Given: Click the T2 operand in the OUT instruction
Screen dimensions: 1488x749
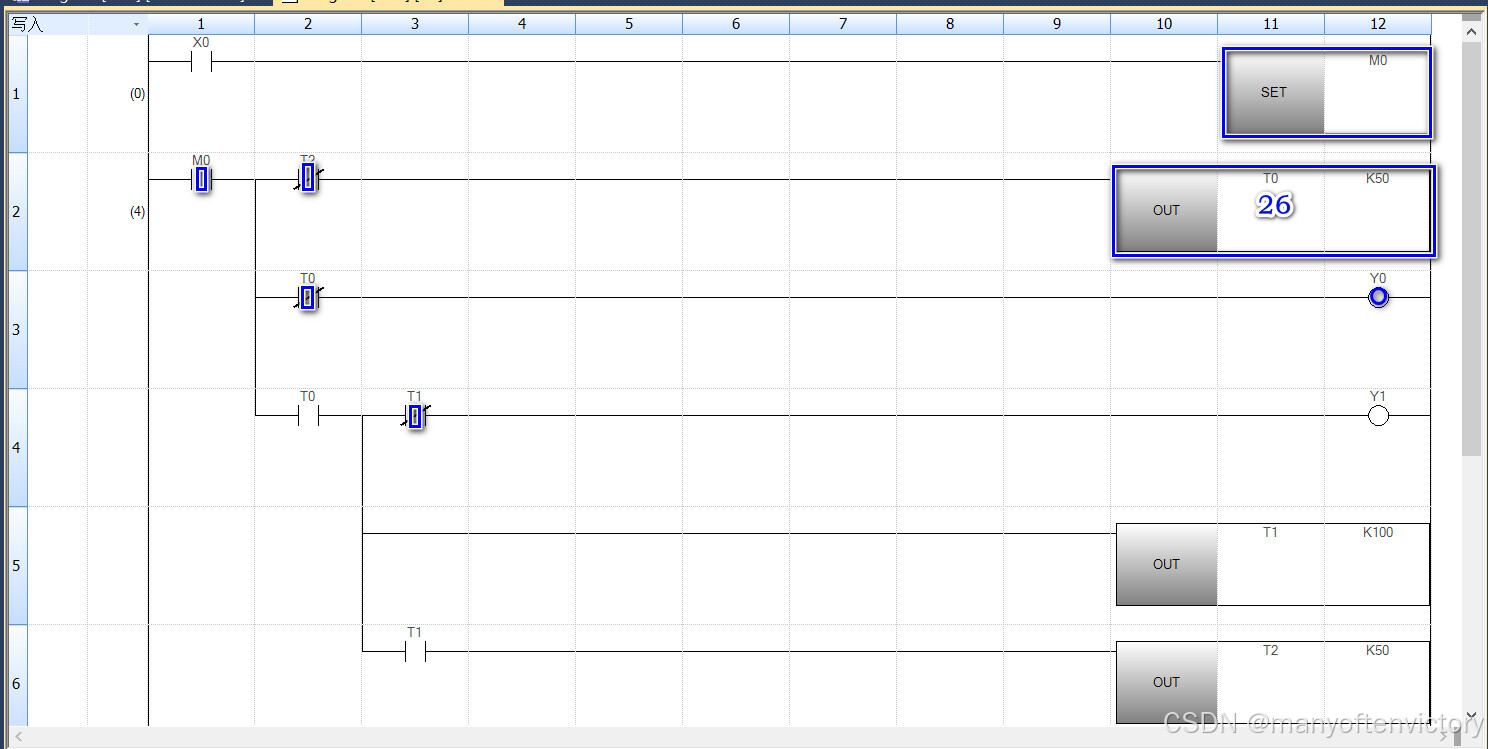Looking at the screenshot, I should click(x=1270, y=650).
